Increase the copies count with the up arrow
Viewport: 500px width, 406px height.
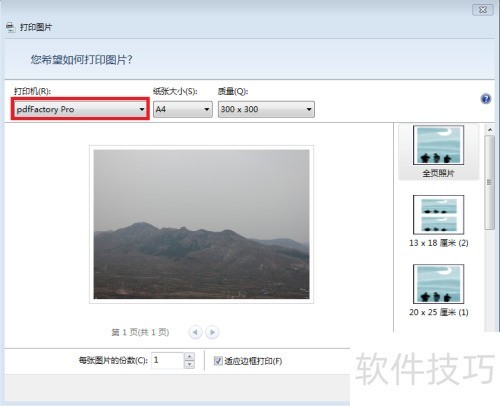(x=189, y=356)
